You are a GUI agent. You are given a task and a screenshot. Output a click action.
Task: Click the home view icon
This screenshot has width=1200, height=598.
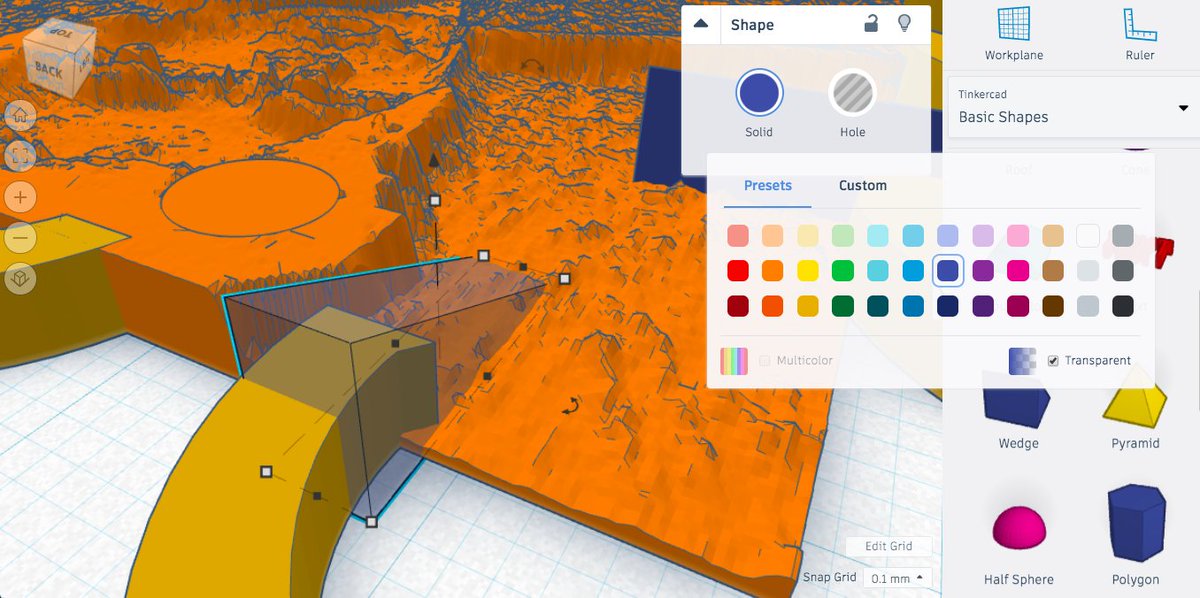[19, 115]
